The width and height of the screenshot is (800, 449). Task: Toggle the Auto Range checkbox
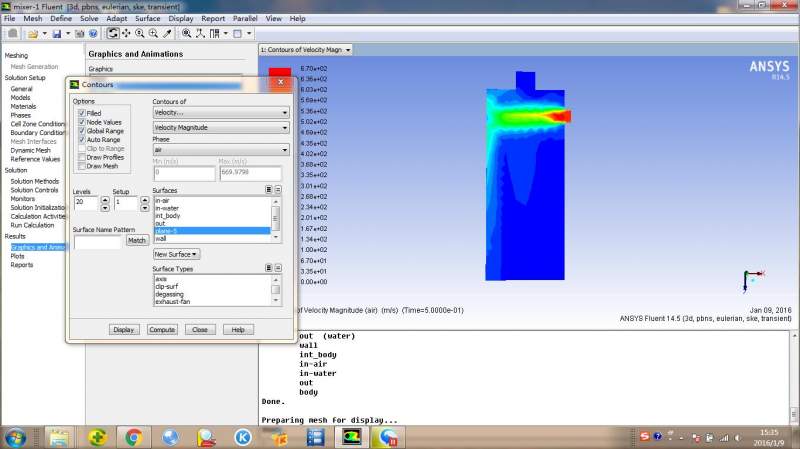82,140
